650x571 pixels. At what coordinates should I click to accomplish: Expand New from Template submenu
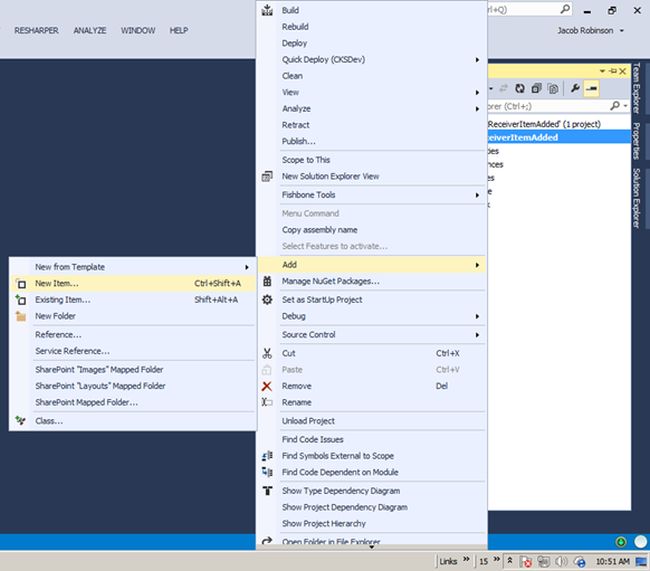coord(247,267)
